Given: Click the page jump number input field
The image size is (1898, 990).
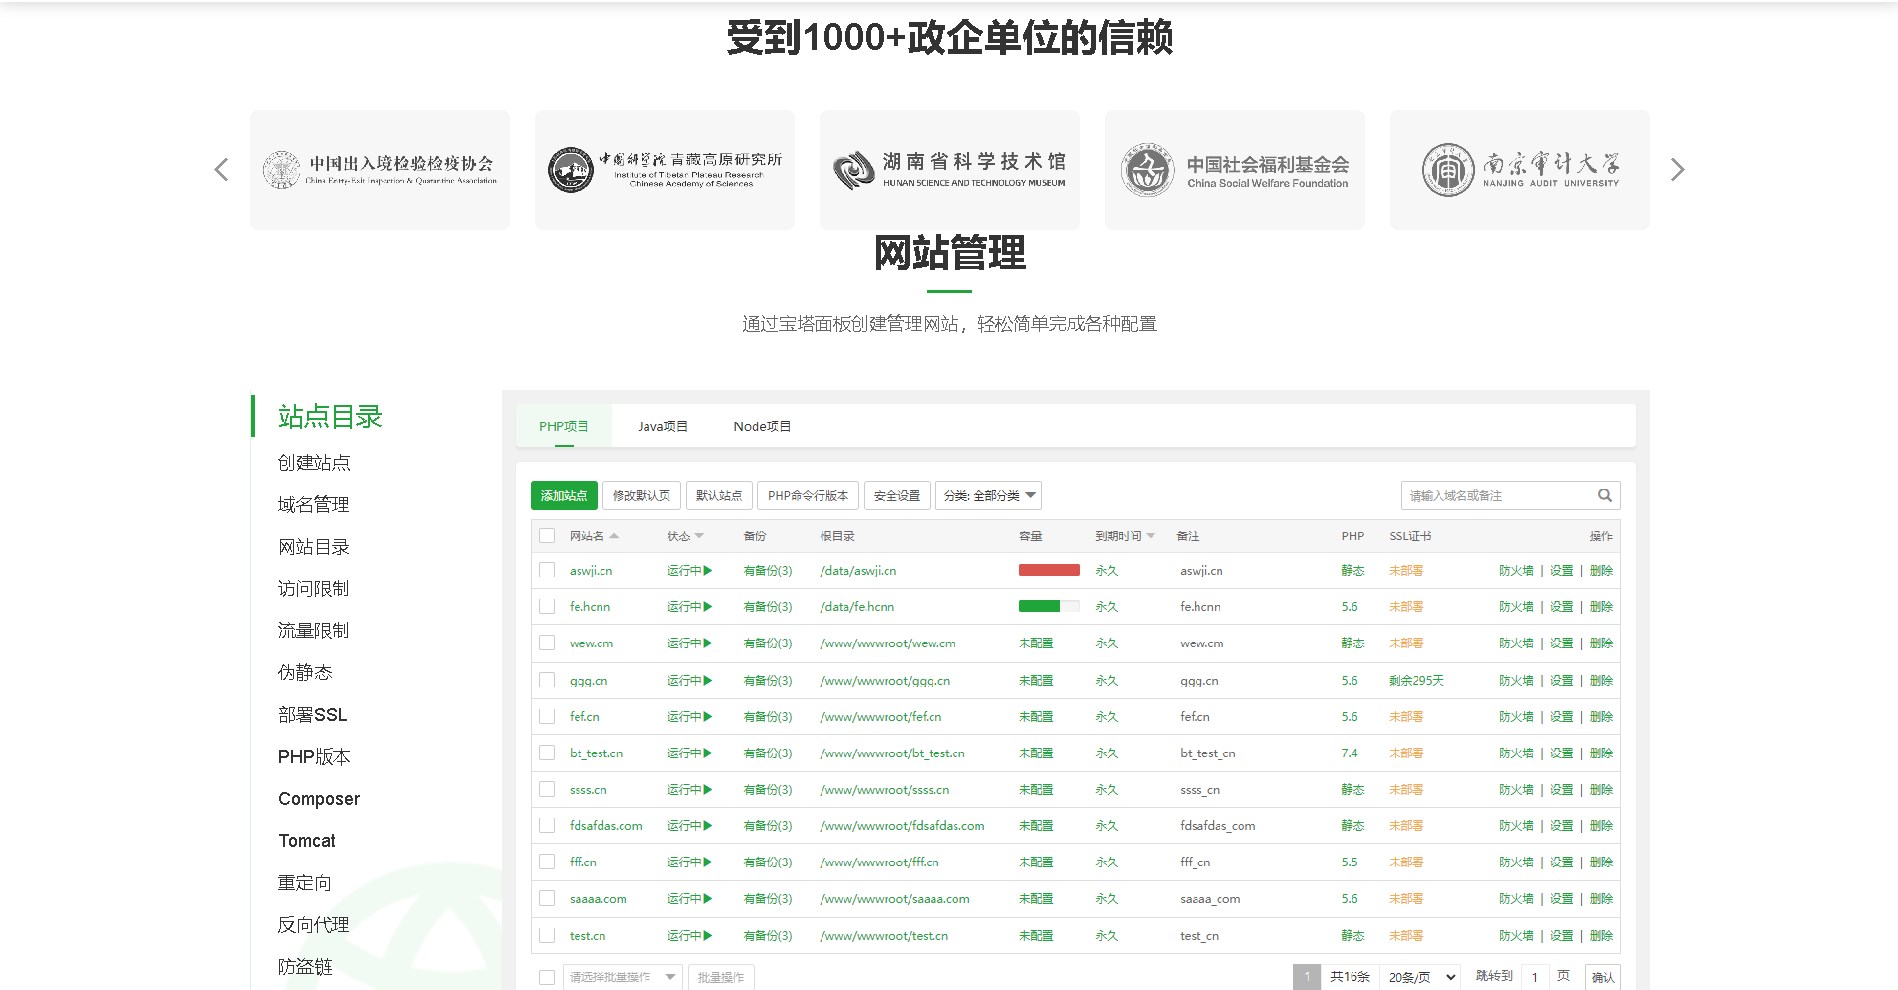Looking at the screenshot, I should point(1535,977).
